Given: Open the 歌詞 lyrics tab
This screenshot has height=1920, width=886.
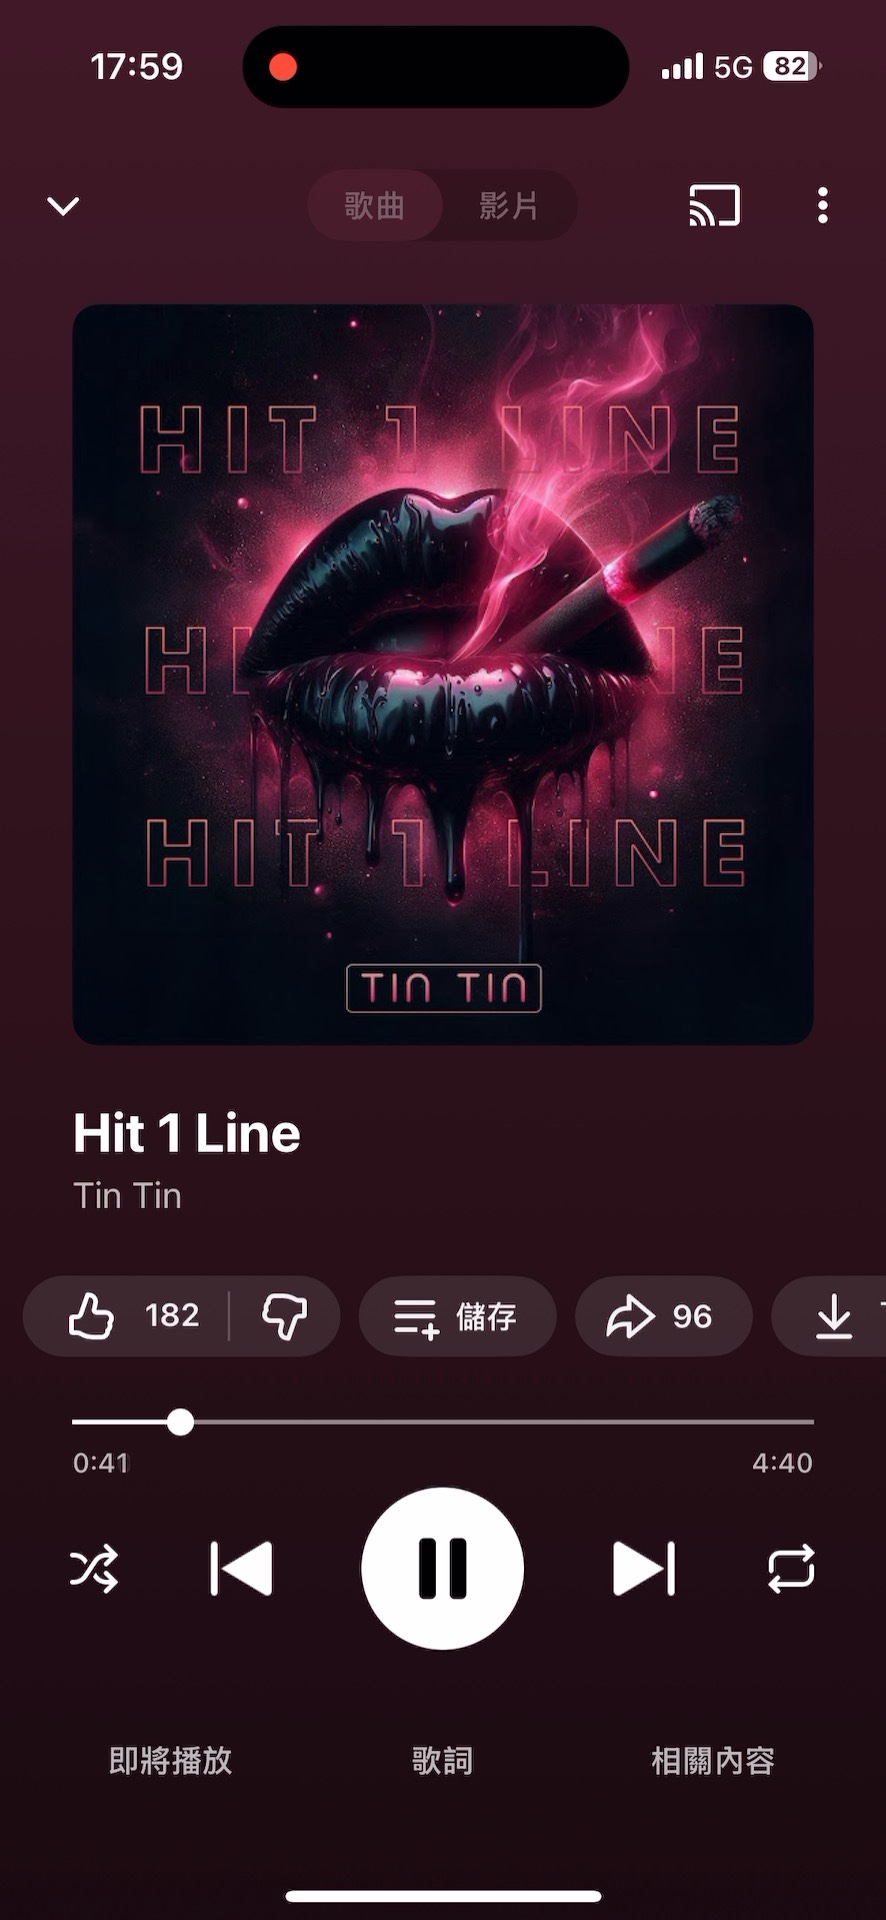Looking at the screenshot, I should click(x=442, y=1761).
